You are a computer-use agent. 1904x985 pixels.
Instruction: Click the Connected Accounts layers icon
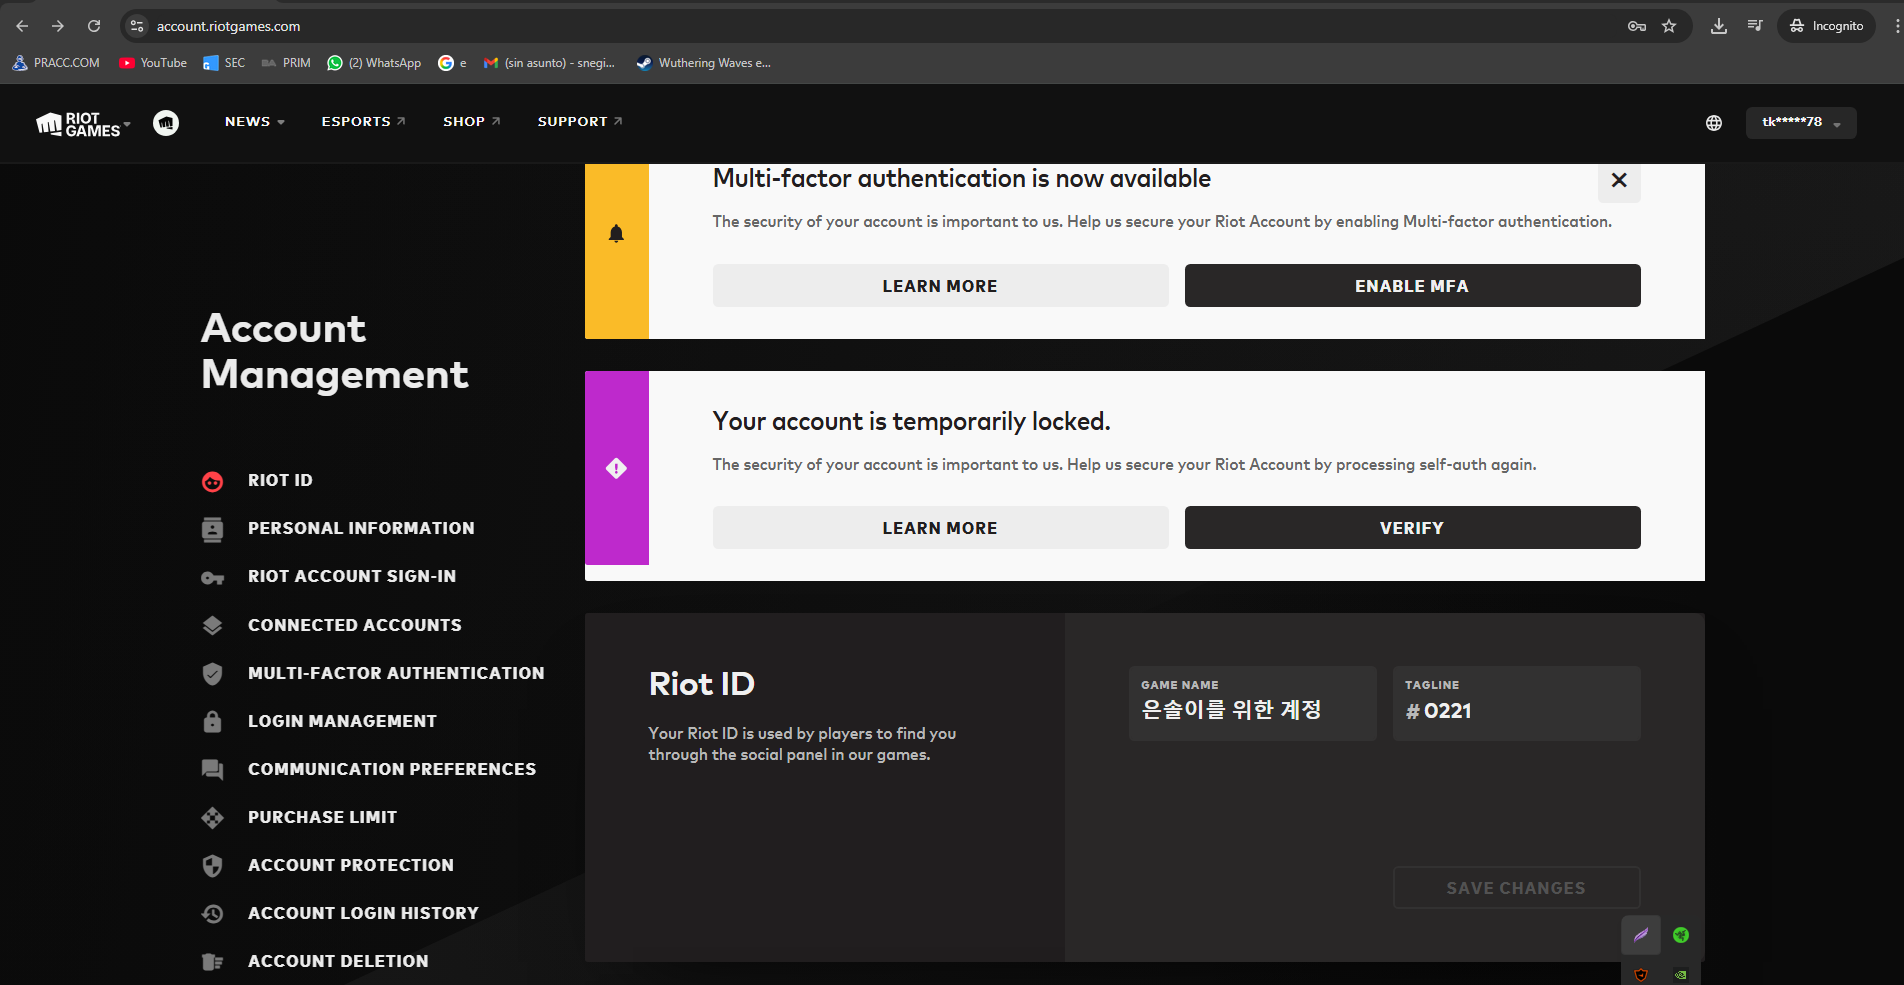(x=213, y=626)
